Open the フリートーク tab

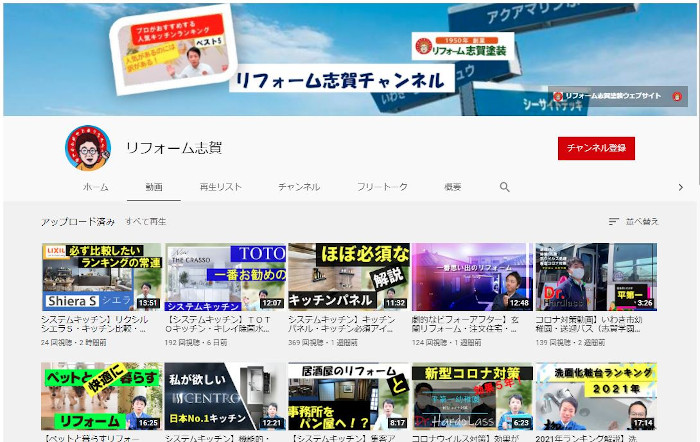[382, 187]
